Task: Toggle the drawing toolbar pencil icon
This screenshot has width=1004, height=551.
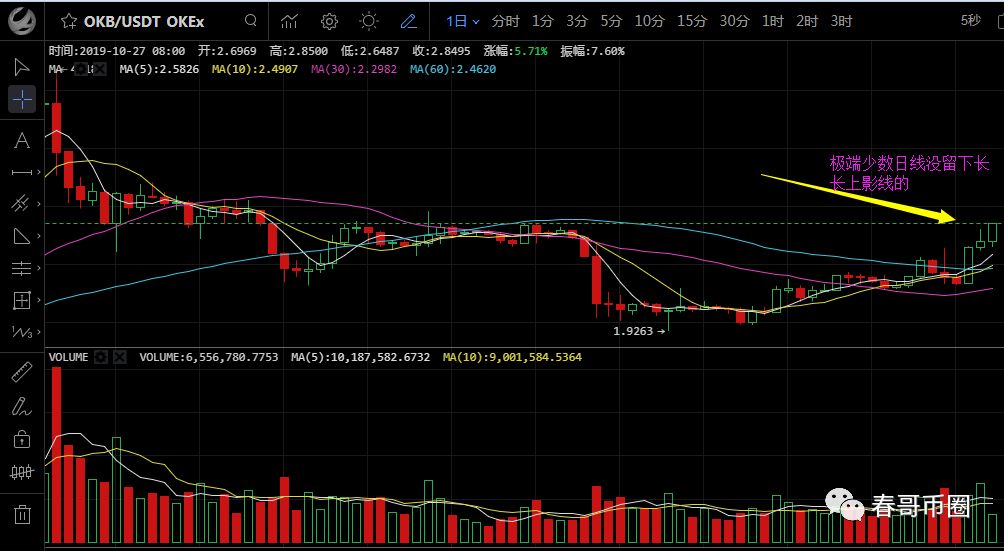Action: [409, 21]
